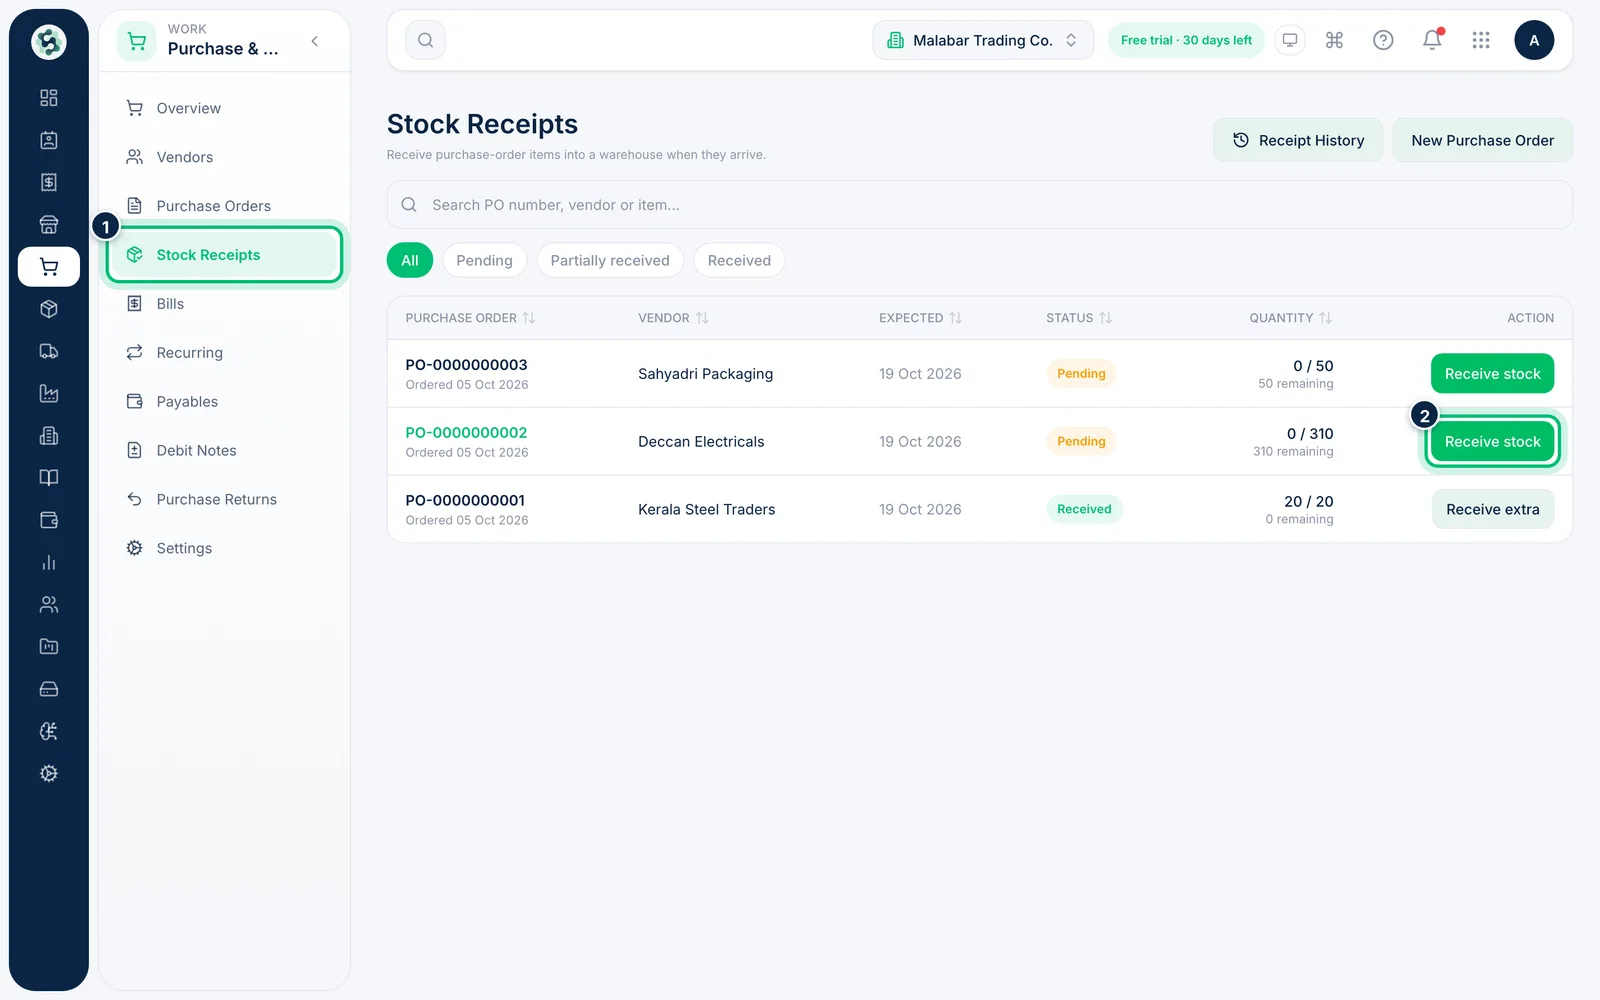The image size is (1600, 1000).
Task: Open the wallet icon in rail
Action: [x=48, y=520]
